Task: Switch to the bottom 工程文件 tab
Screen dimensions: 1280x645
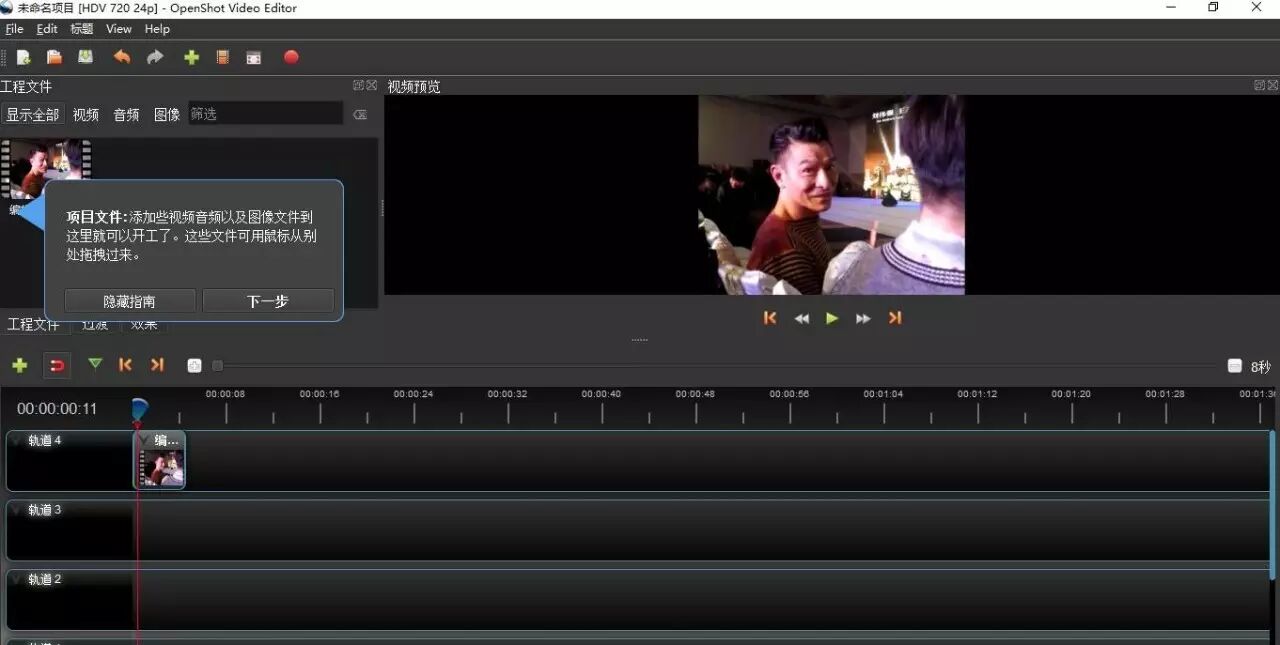Action: (x=33, y=324)
